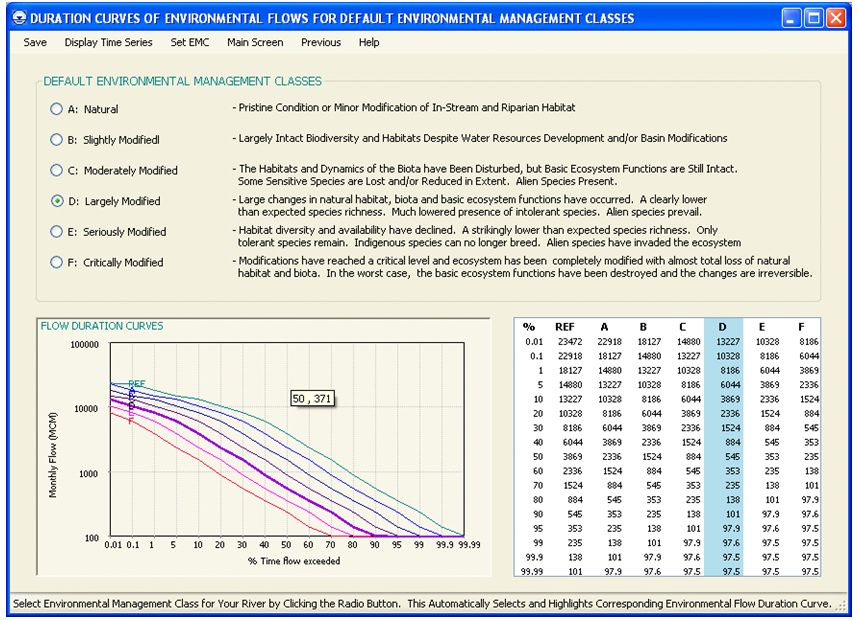Maximize the application window
The height and width of the screenshot is (620, 858).
click(813, 17)
